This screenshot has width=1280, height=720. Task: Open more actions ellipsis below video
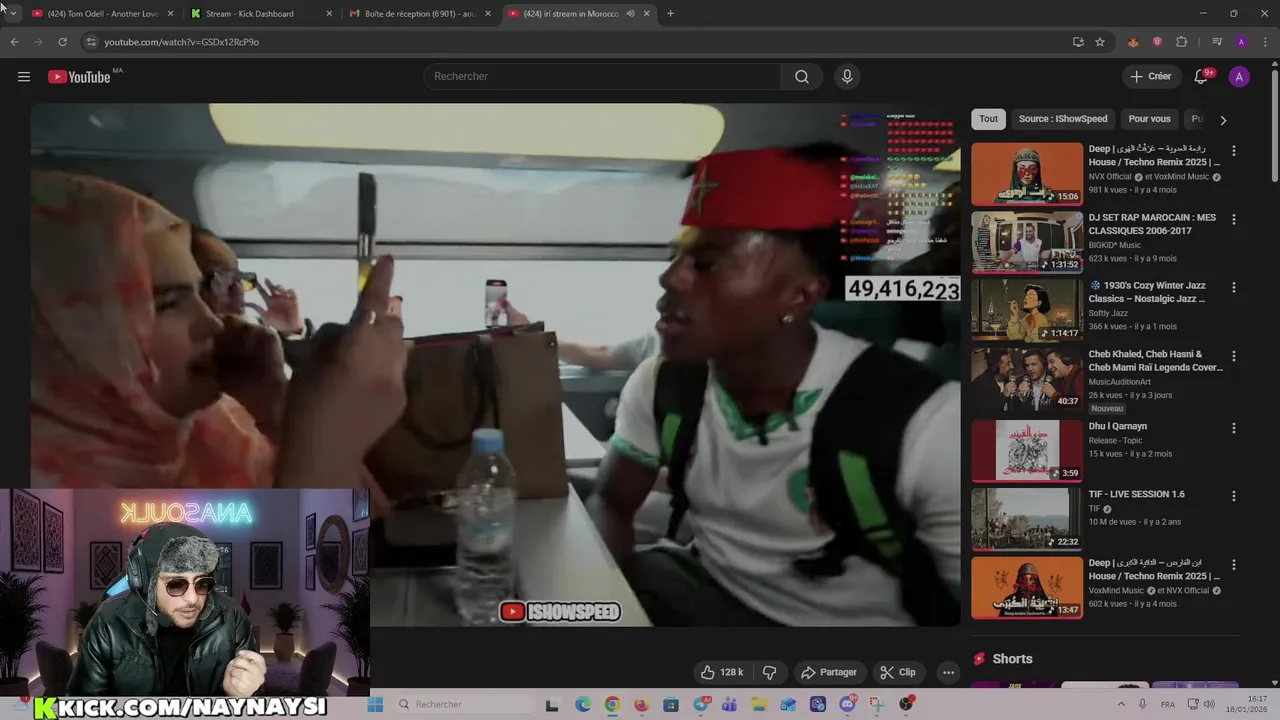coord(948,672)
